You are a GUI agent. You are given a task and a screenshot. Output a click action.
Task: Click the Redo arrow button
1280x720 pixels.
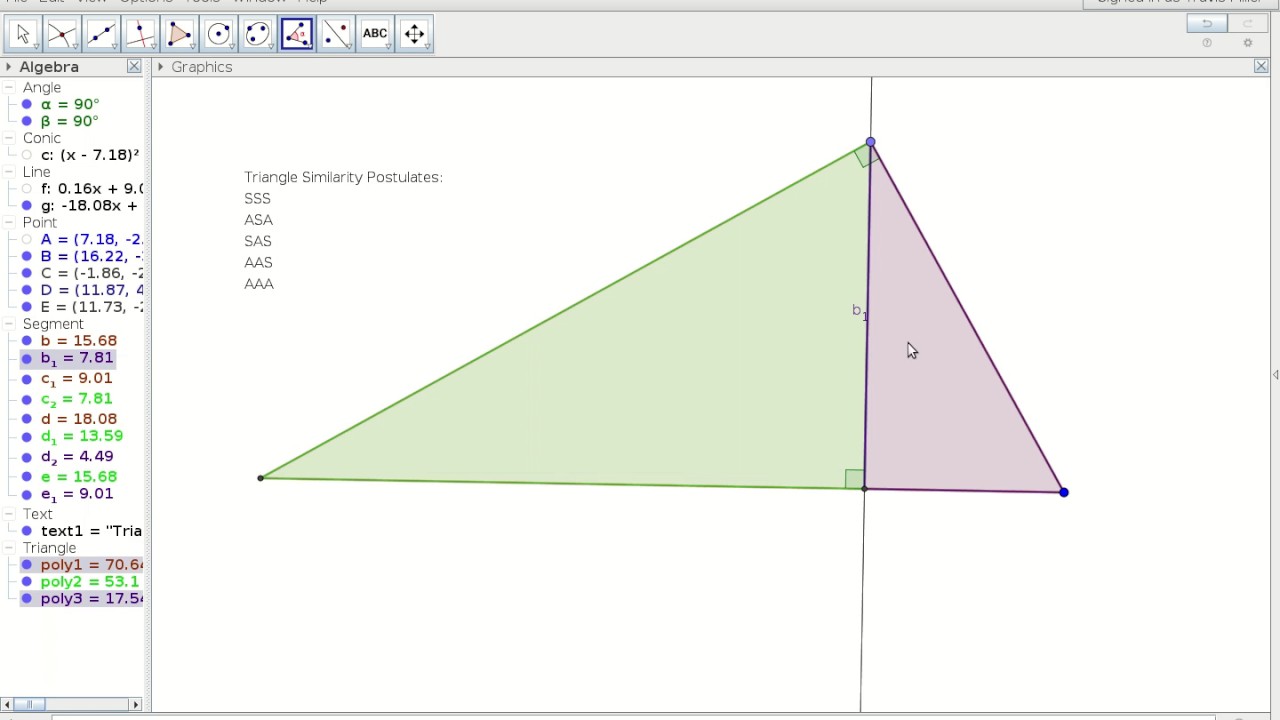[1246, 24]
